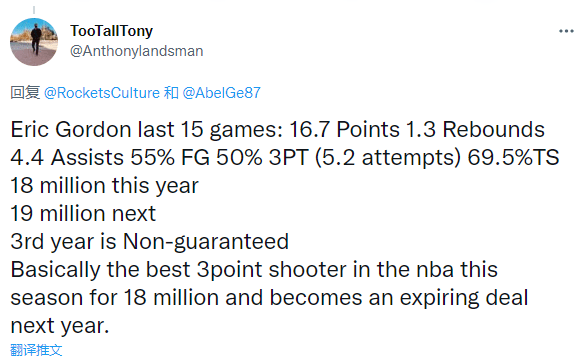The width and height of the screenshot is (581, 361).
Task: Open the @AbelGe87 mention link
Action: 222,93
